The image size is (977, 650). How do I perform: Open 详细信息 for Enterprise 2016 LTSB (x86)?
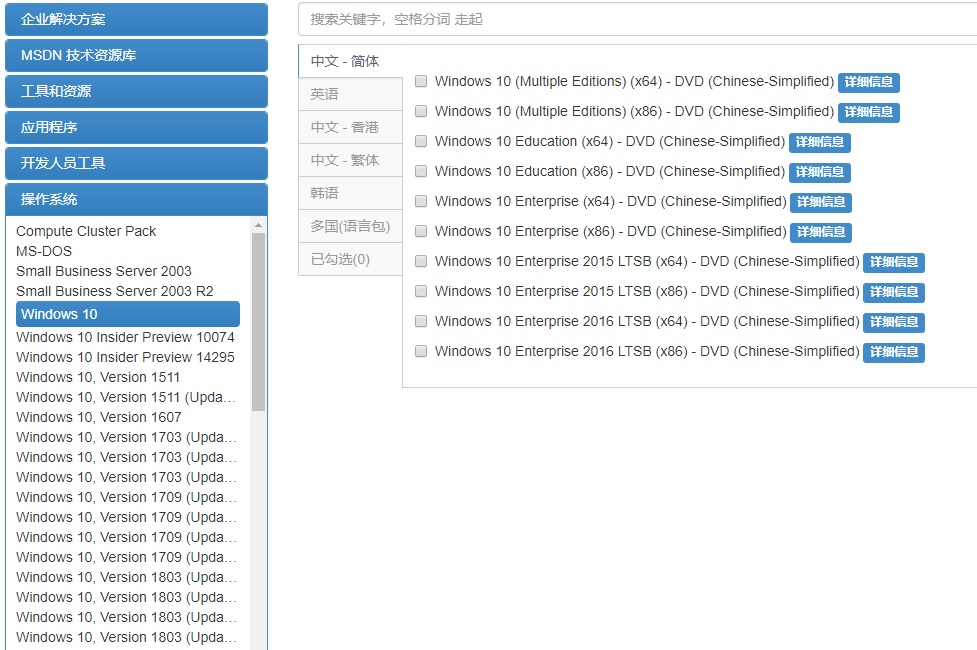point(894,351)
